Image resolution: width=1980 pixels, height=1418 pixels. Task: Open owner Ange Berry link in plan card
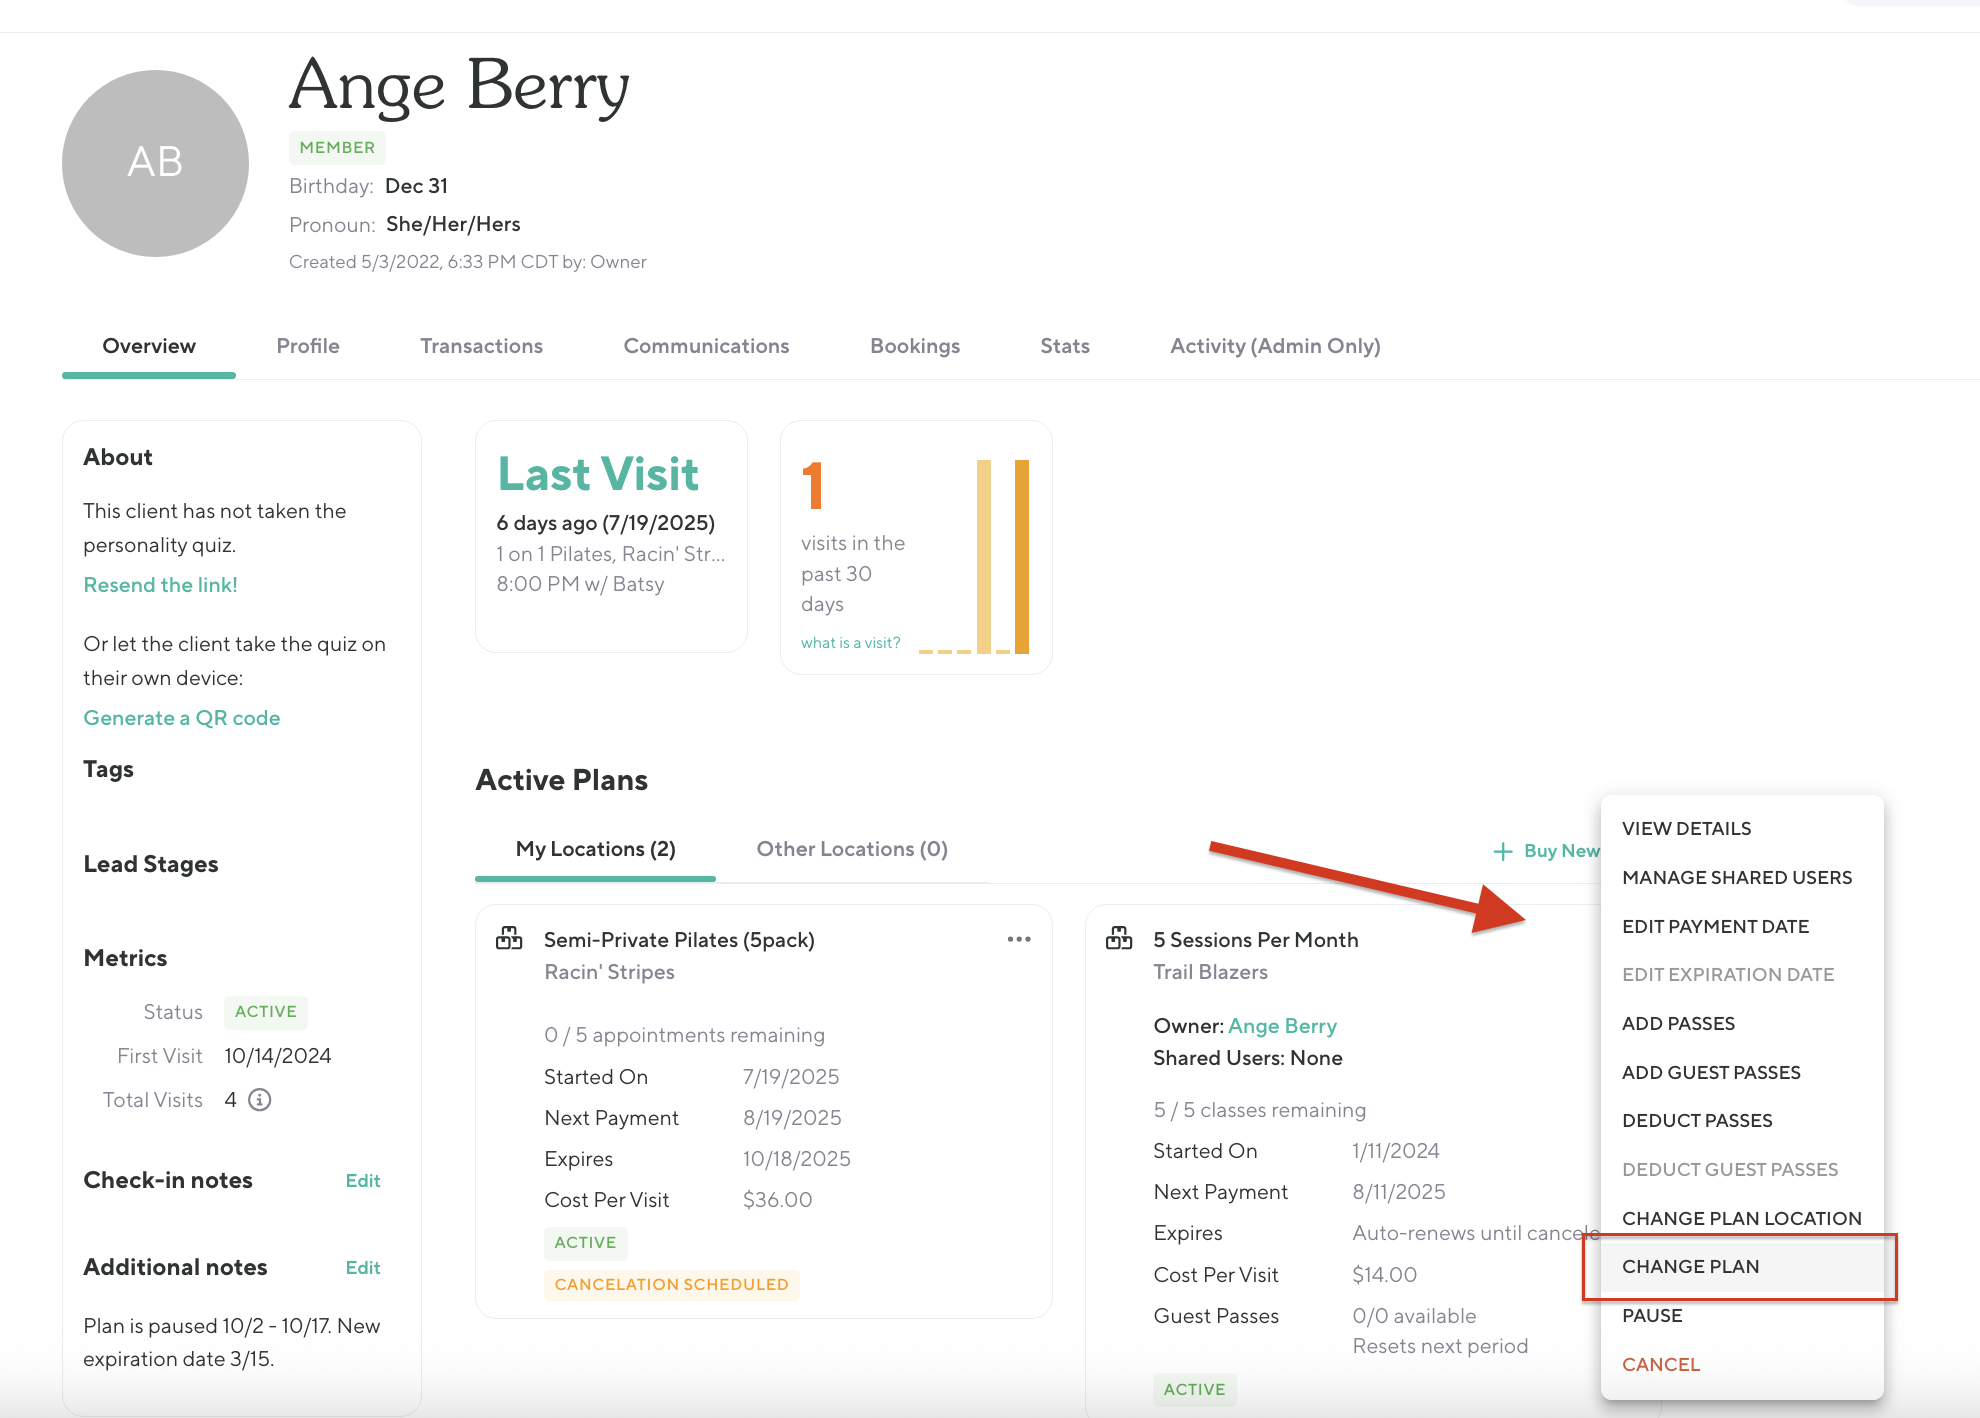[x=1282, y=1026]
